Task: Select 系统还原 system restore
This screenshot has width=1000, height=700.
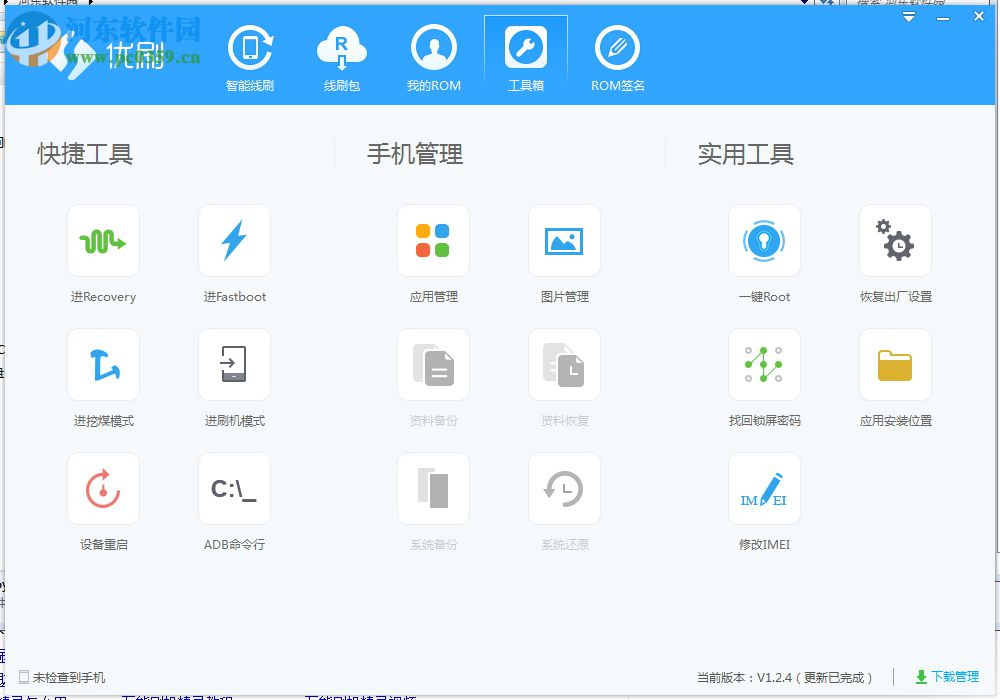Action: tap(564, 502)
